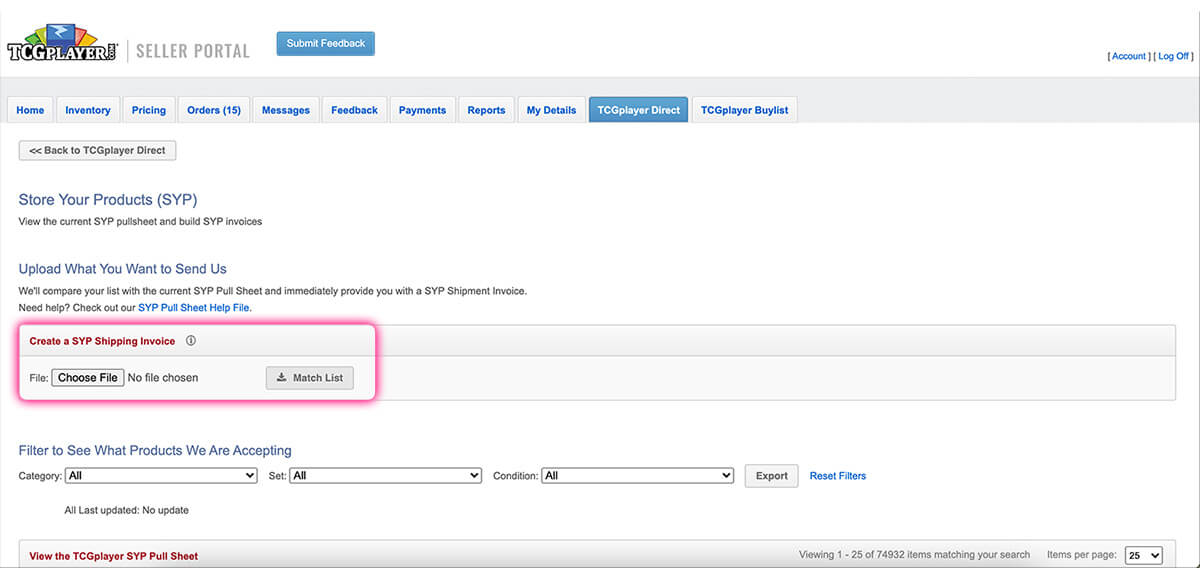
Task: Open the Messages tab
Action: 286,110
